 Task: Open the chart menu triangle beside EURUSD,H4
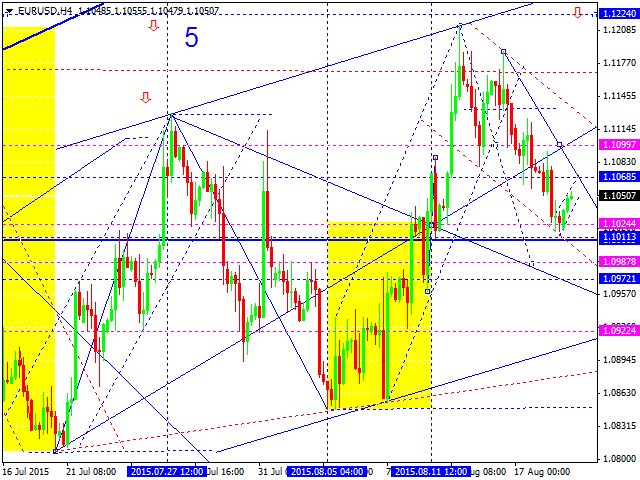(9, 11)
